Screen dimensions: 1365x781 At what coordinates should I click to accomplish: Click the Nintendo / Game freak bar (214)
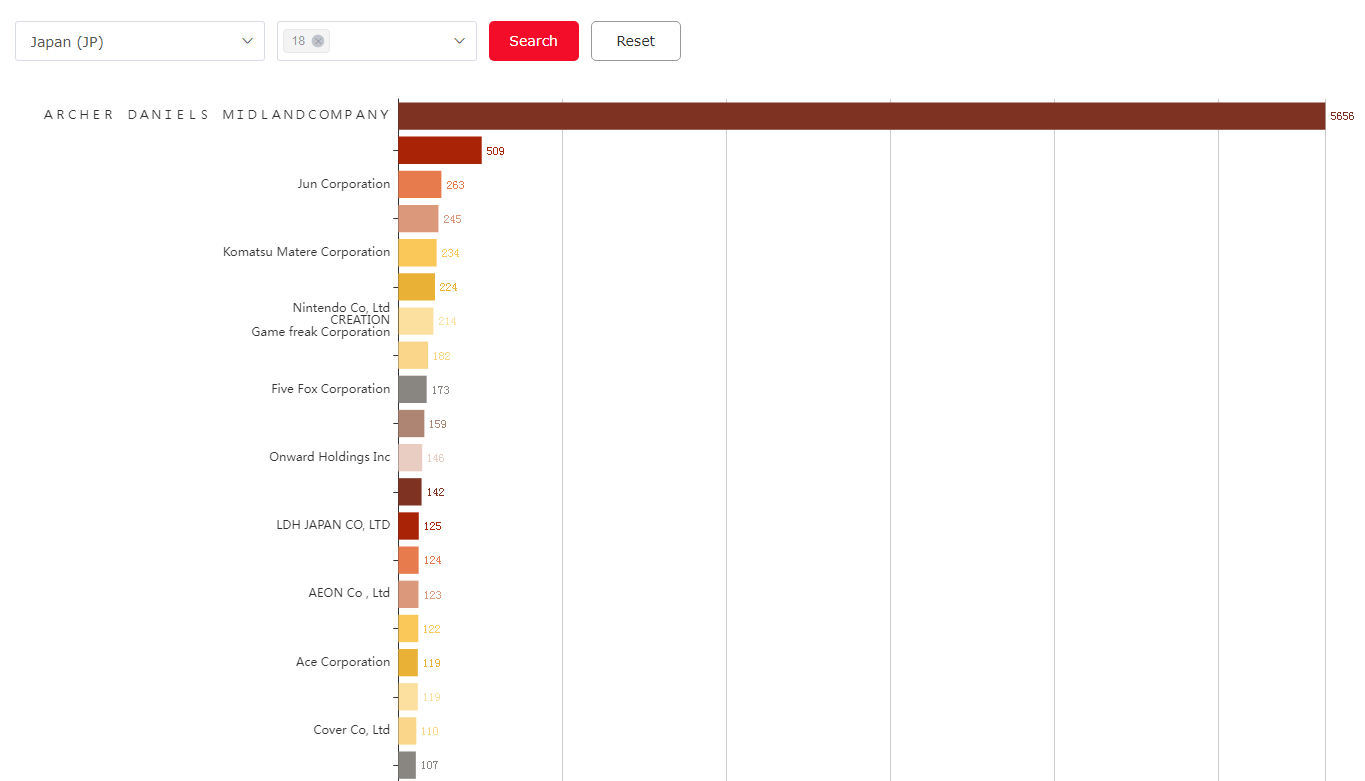415,321
